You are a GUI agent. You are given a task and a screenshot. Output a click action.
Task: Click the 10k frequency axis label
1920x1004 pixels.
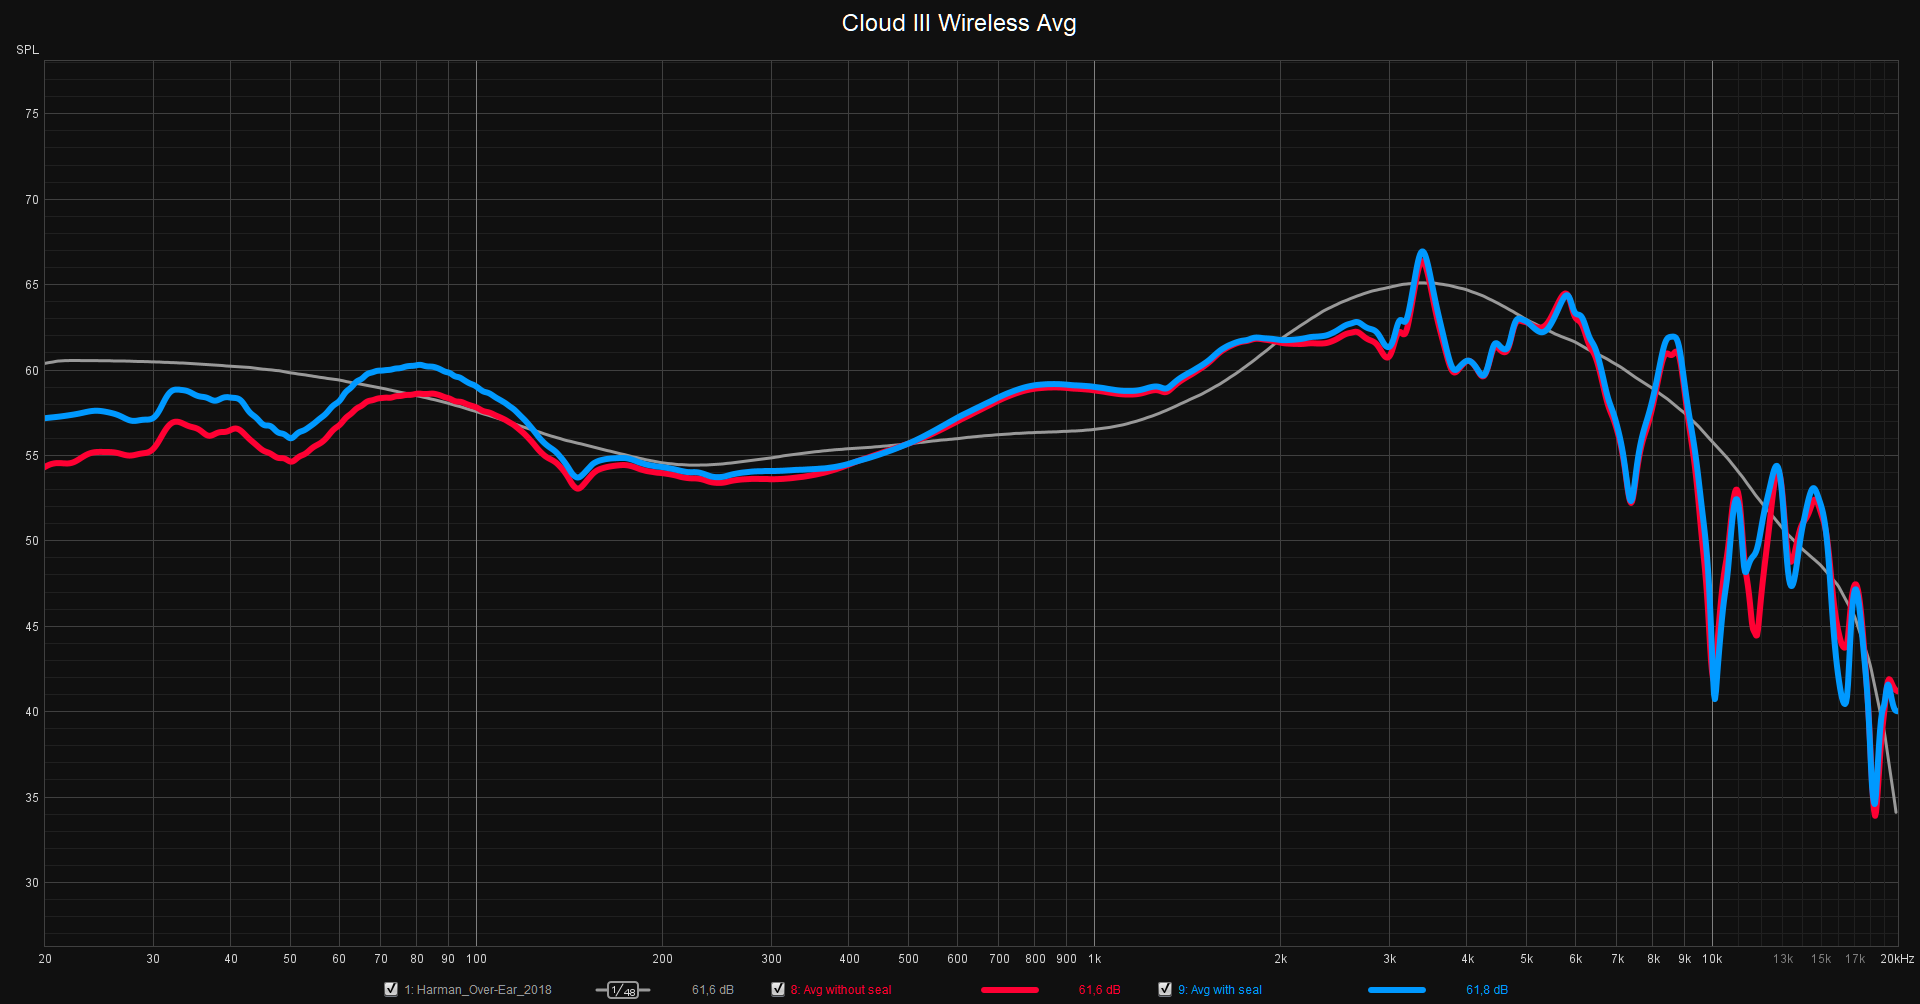1712,959
